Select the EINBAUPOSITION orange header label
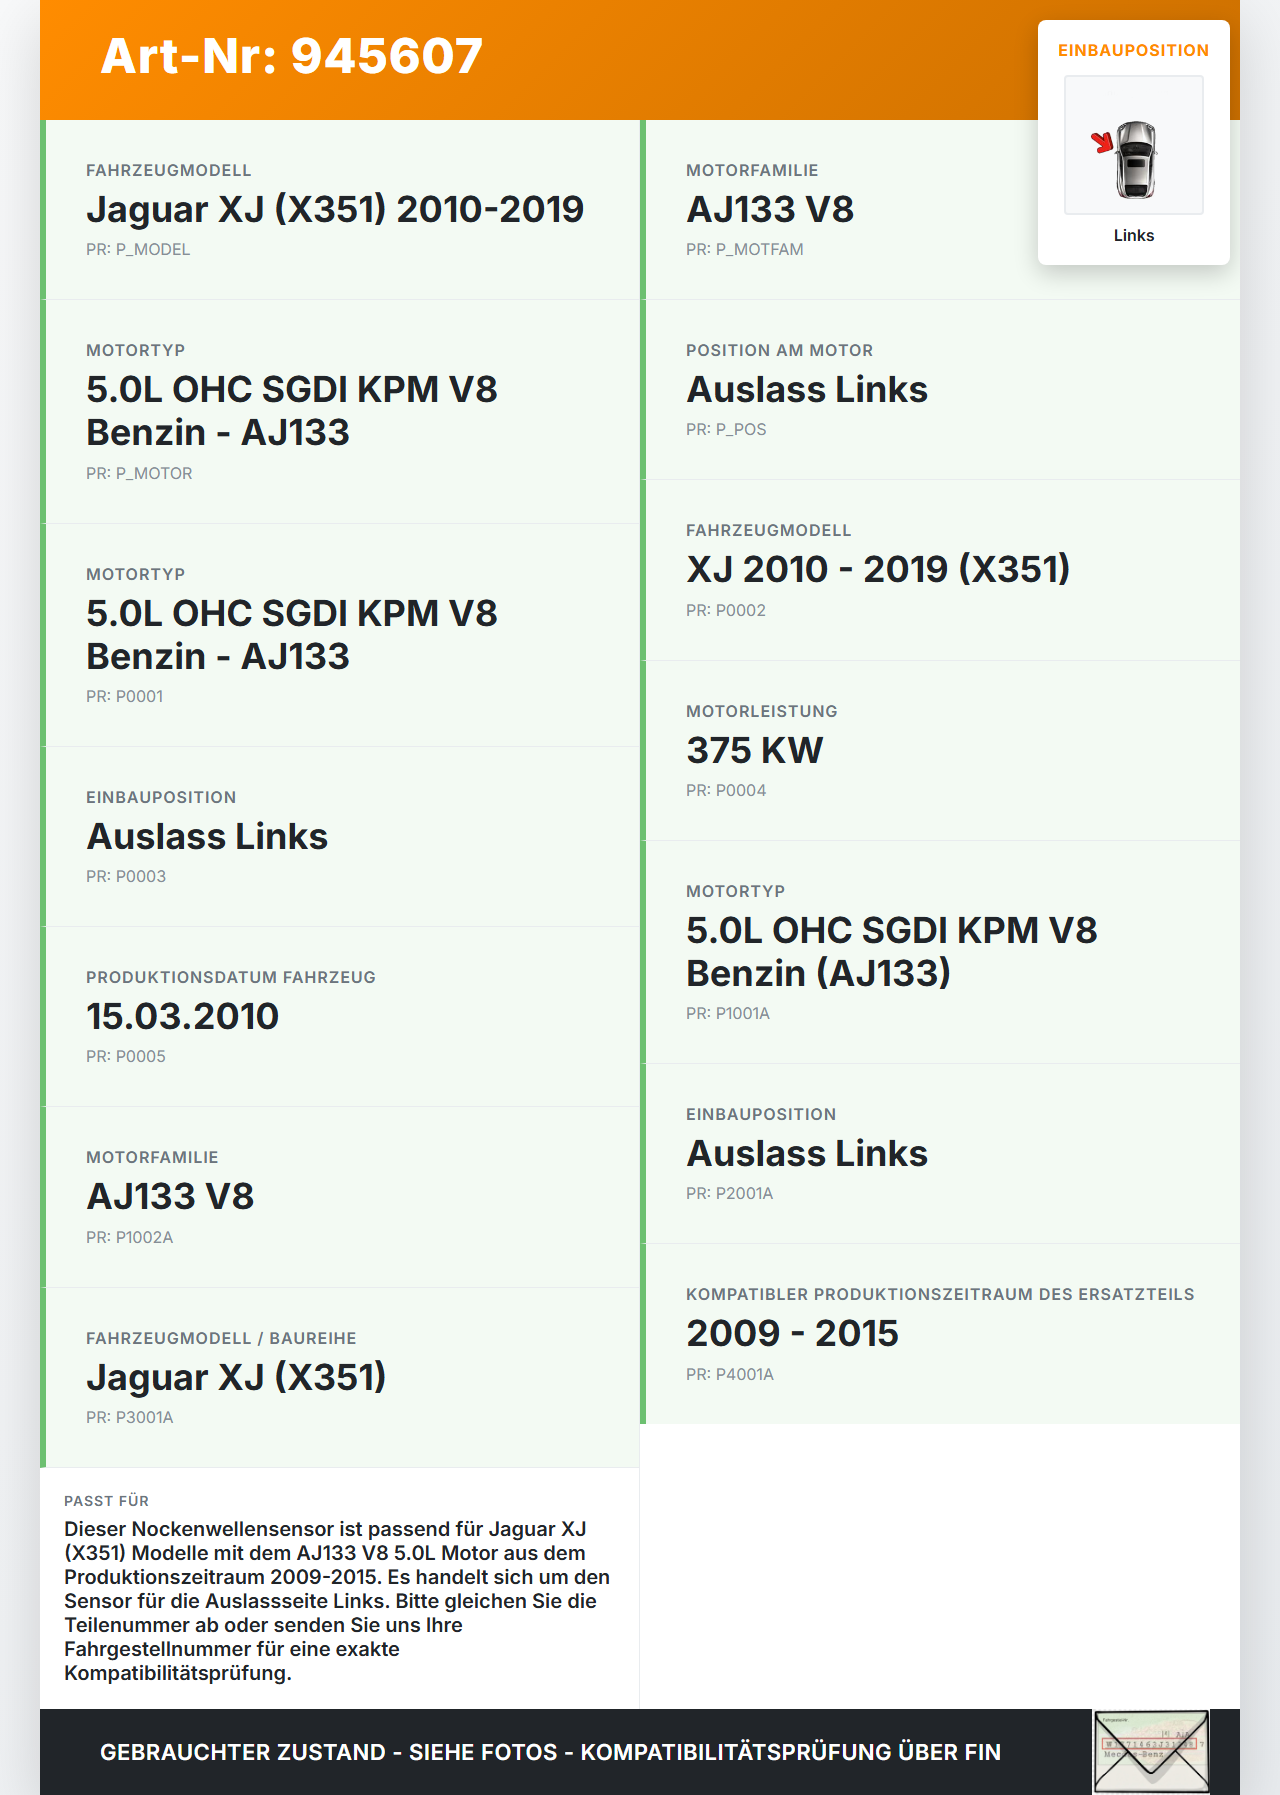 point(1134,50)
